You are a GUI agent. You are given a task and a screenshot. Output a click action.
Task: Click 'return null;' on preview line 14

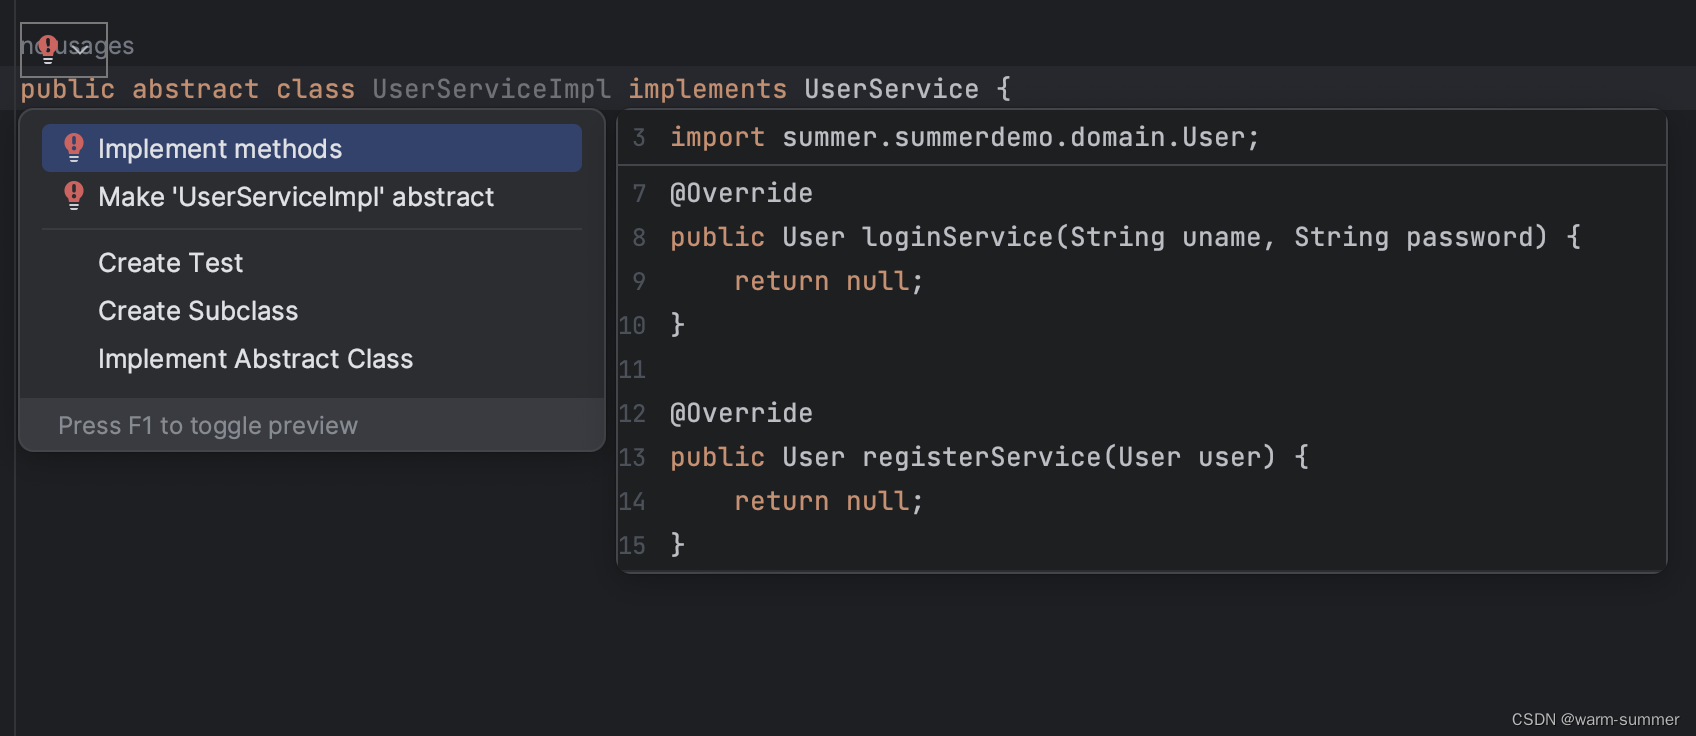(828, 501)
